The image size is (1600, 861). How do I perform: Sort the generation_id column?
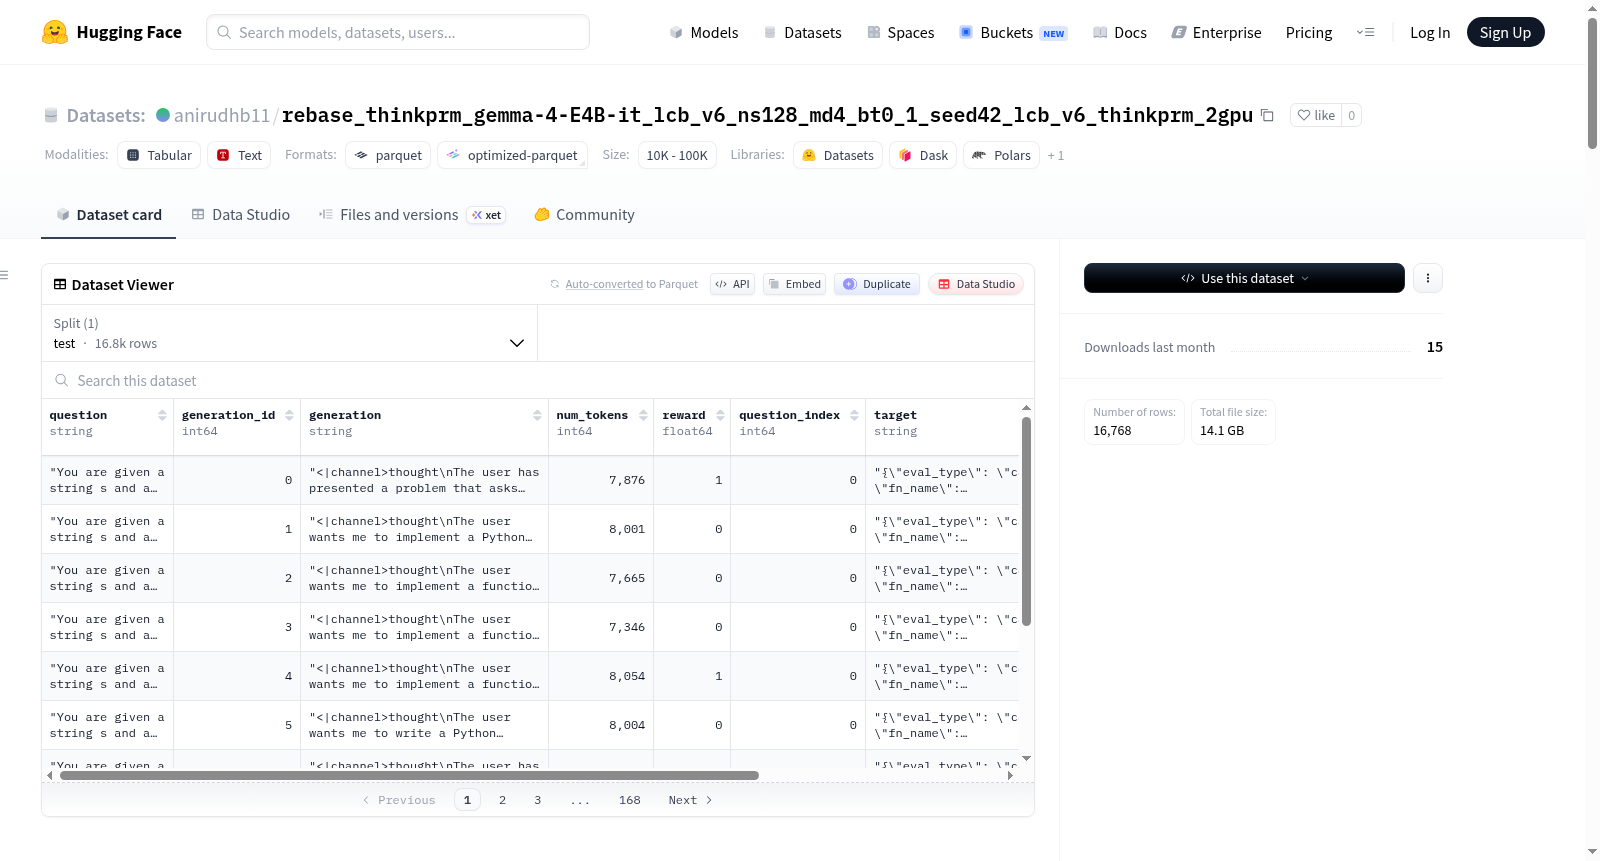[289, 415]
